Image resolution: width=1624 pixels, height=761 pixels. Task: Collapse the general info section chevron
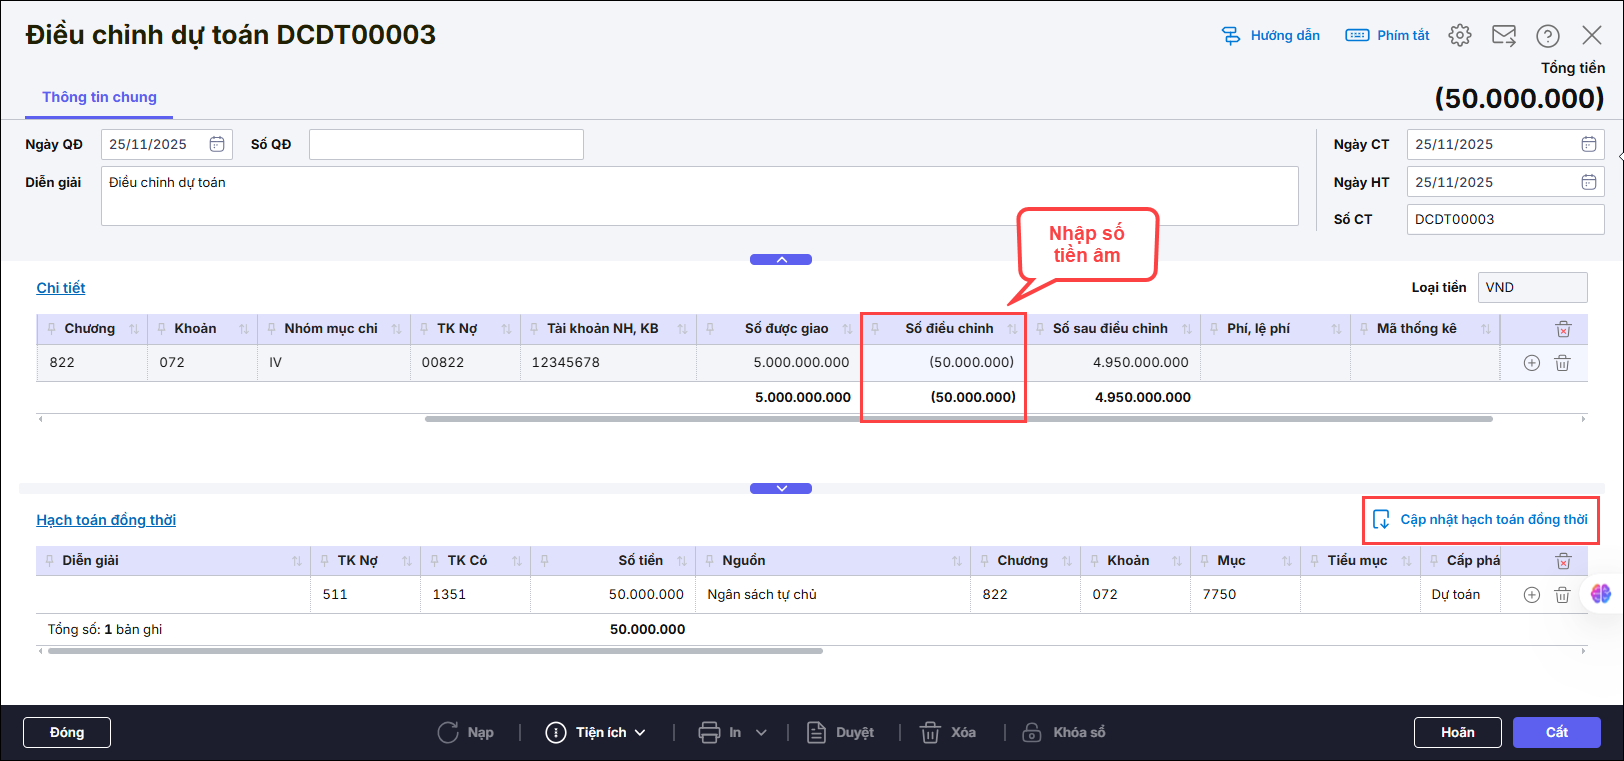point(781,260)
